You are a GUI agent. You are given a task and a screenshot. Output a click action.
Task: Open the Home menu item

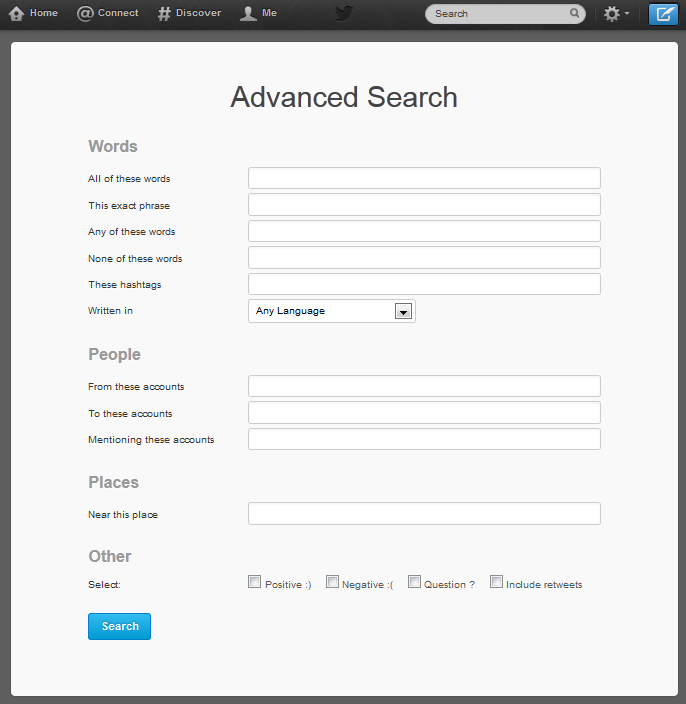click(x=33, y=13)
